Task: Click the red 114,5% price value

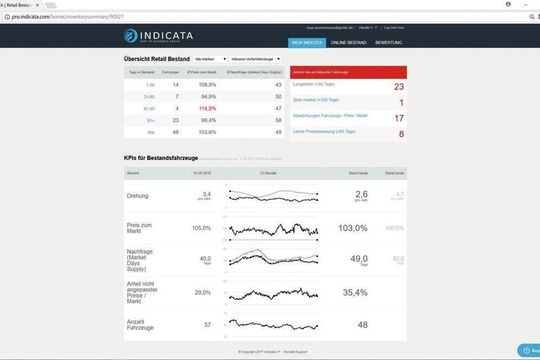Action: click(207, 109)
